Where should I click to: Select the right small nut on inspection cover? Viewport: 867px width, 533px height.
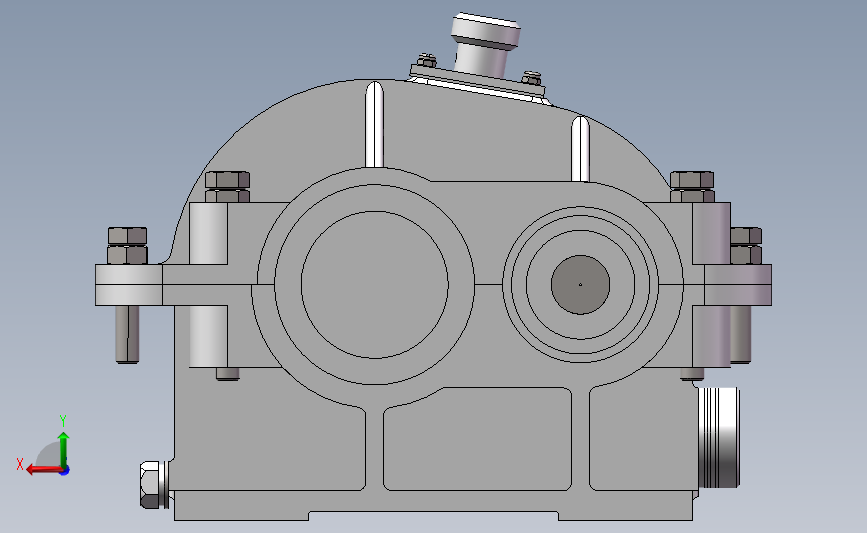(x=531, y=77)
